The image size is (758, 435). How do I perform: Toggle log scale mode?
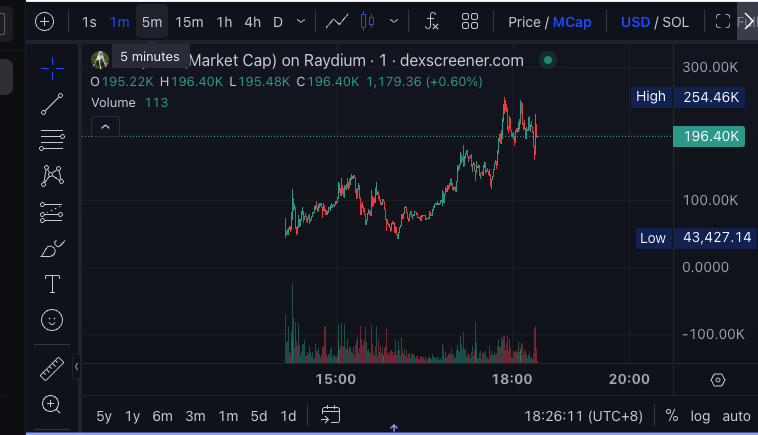(700, 416)
